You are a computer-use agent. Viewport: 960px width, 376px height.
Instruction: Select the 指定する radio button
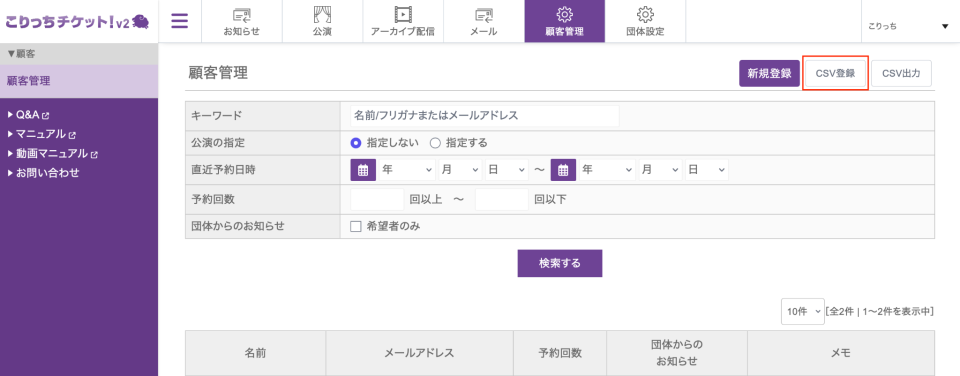(435, 143)
